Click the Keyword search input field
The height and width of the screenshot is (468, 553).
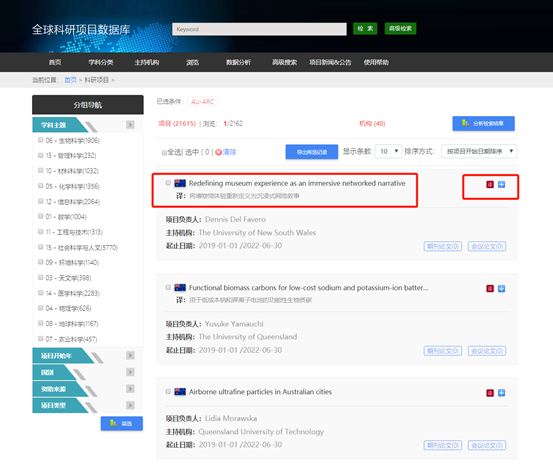pos(259,29)
